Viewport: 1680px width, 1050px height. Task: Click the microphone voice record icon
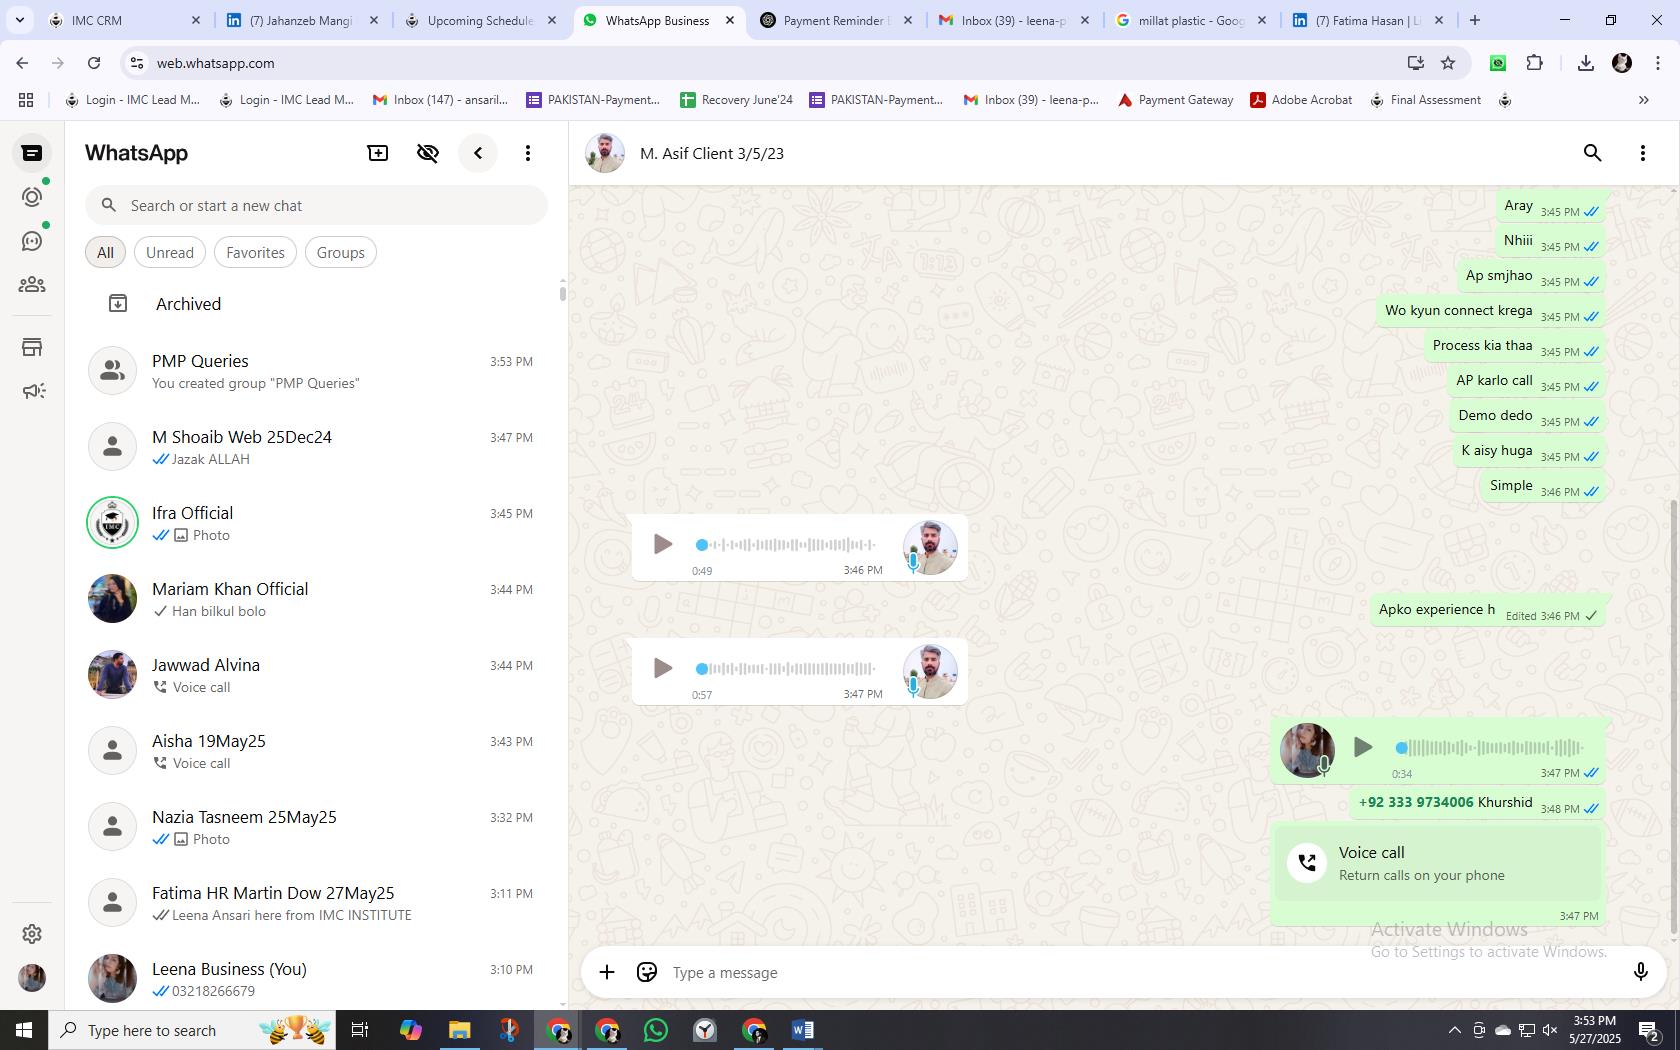click(1640, 972)
